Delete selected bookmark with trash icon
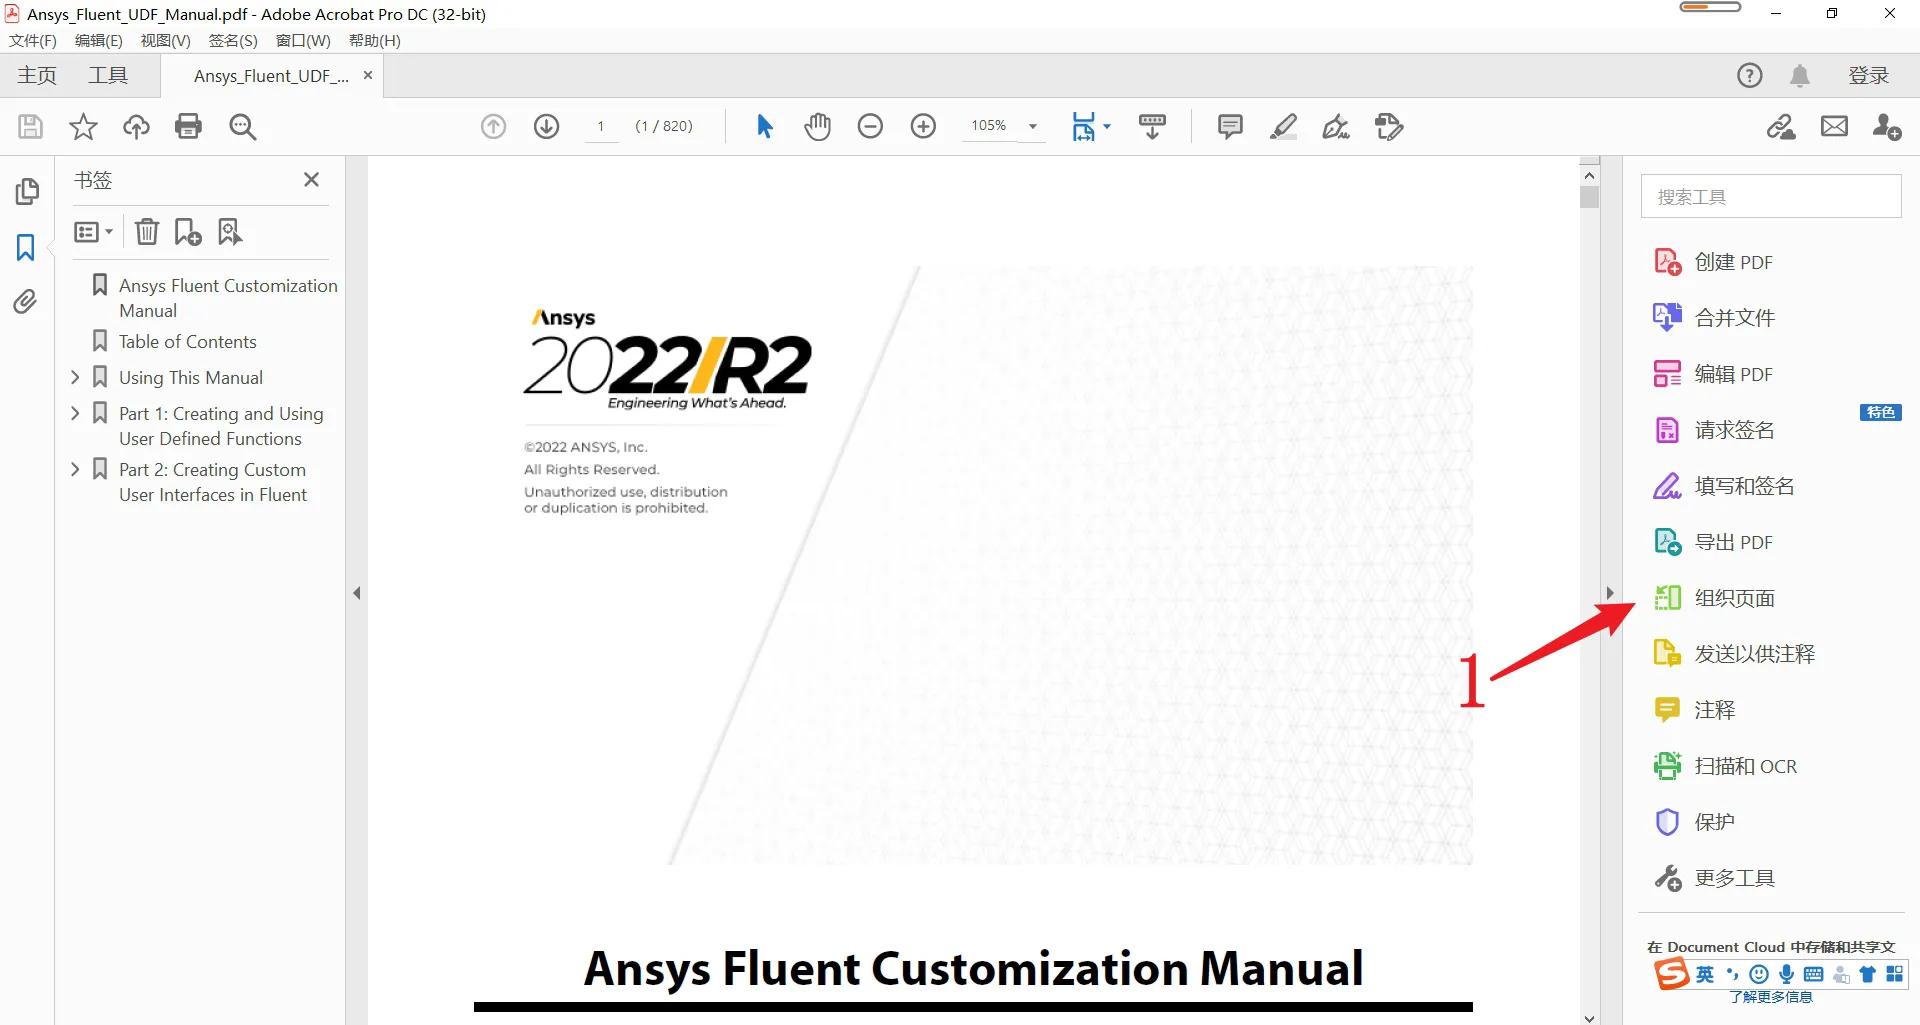The width and height of the screenshot is (1920, 1025). point(147,232)
